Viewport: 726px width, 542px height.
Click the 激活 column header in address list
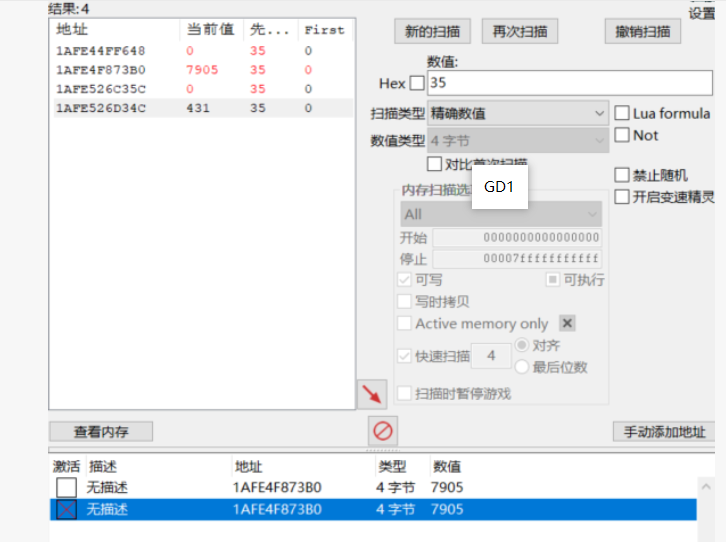66,466
